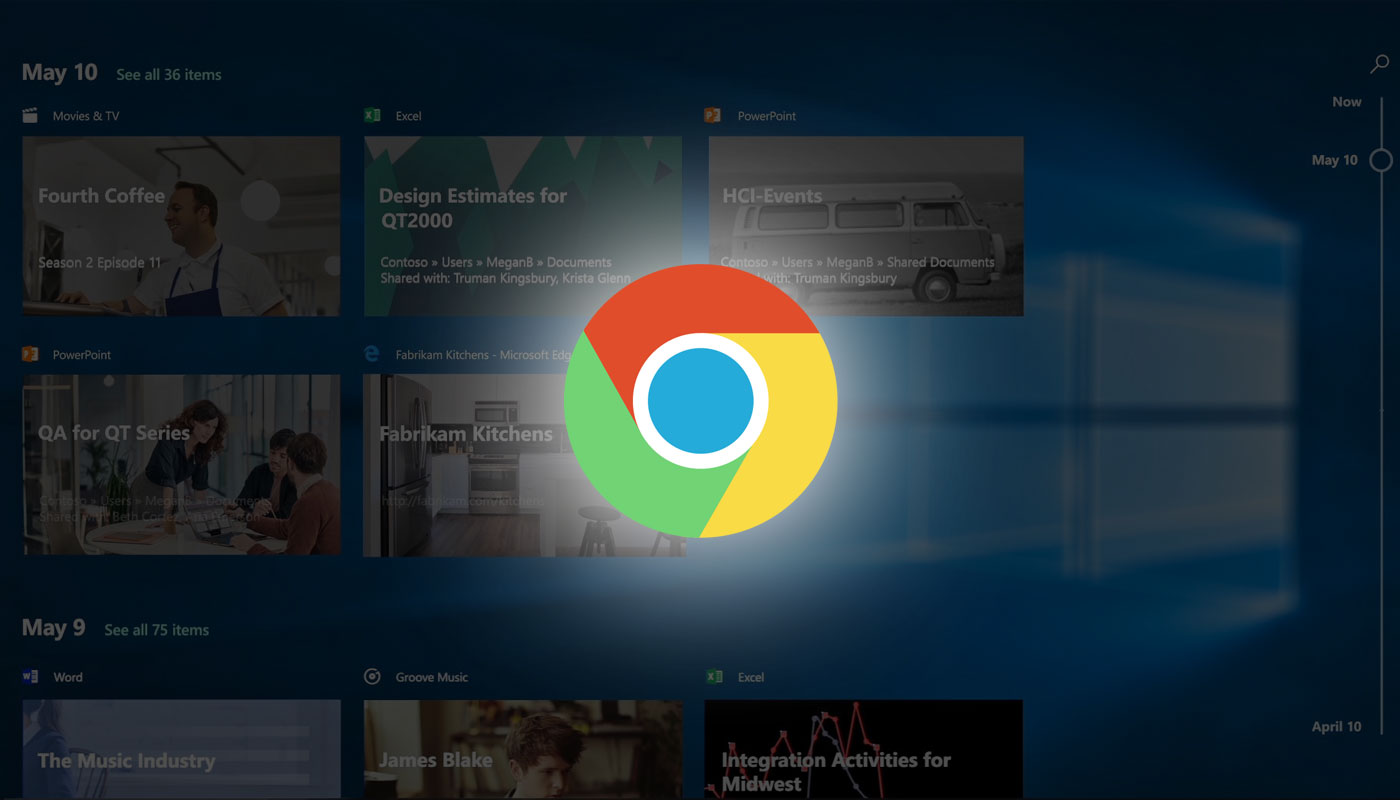Open See all 75 items link
The image size is (1400, 800).
(157, 630)
